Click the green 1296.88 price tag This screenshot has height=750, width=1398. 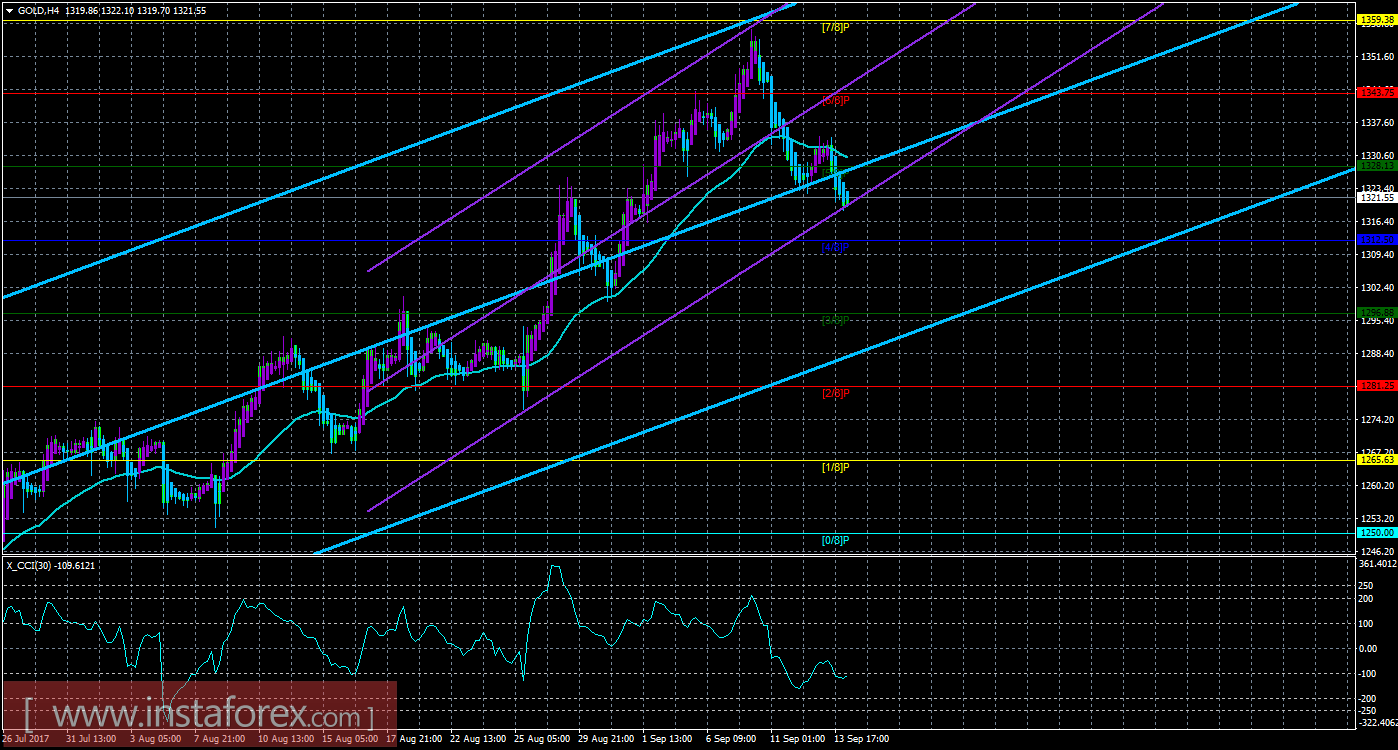click(x=1376, y=313)
